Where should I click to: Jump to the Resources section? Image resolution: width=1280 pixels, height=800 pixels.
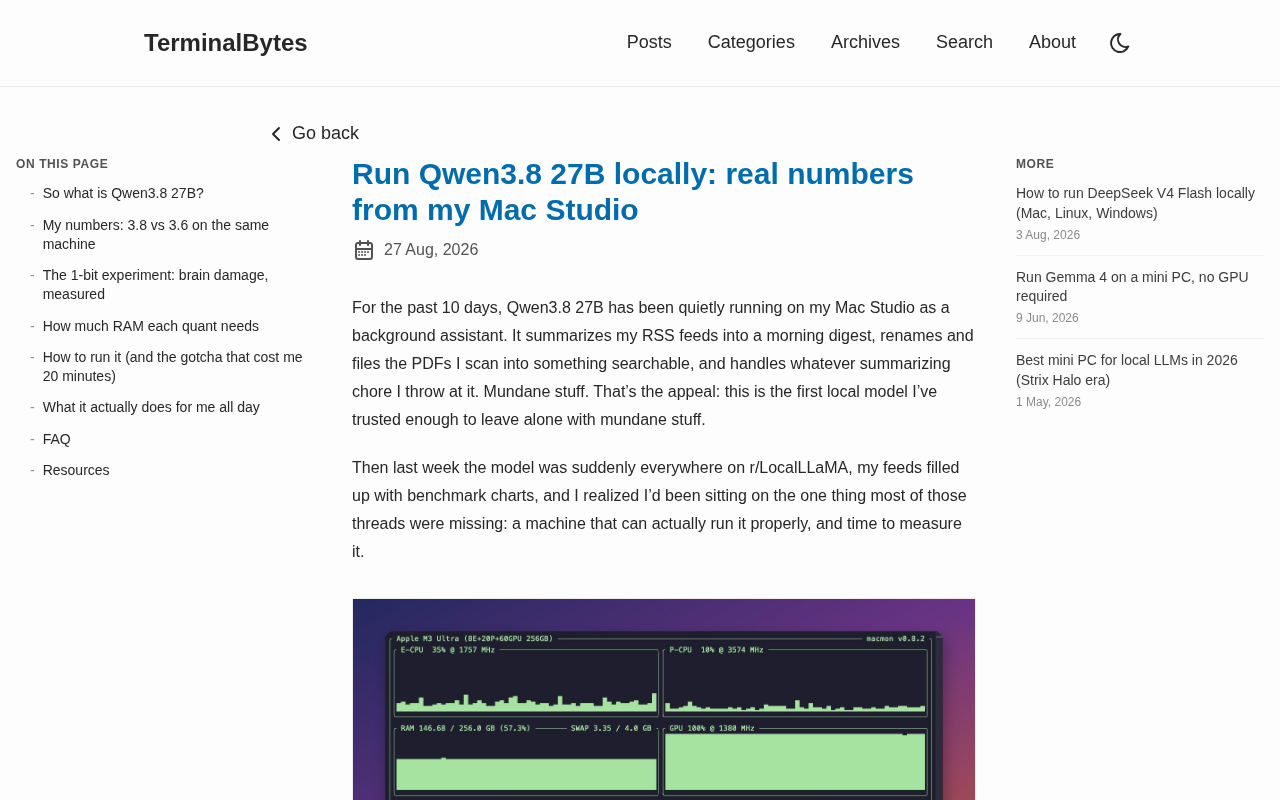(76, 470)
